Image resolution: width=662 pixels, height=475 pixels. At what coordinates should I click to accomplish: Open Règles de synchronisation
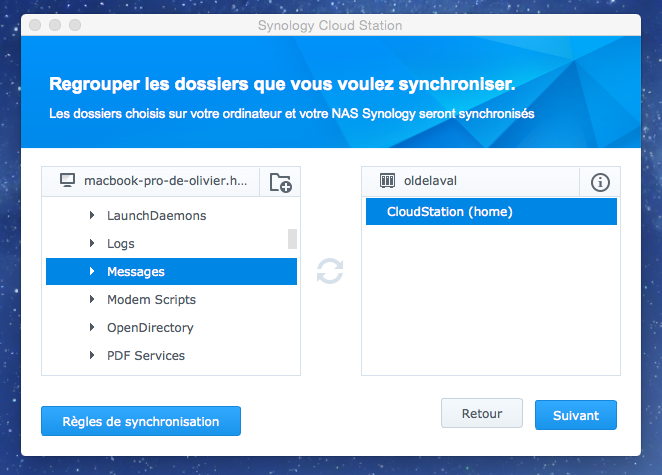pyautogui.click(x=141, y=421)
